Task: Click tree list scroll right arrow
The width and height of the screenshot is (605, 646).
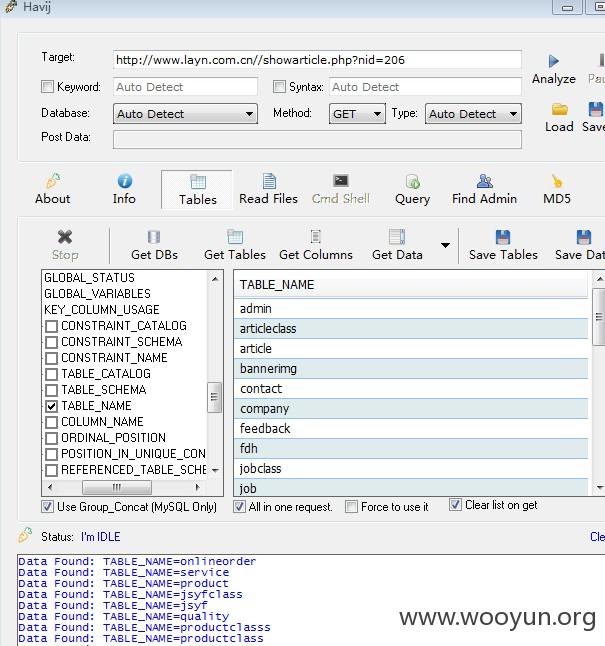Action: [x=197, y=488]
